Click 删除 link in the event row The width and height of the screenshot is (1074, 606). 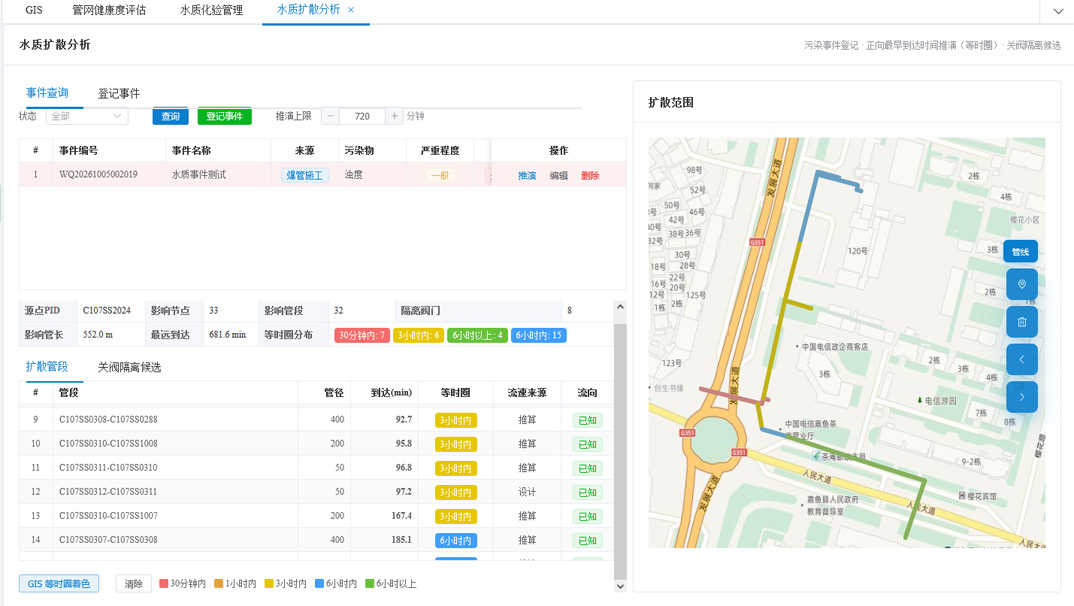point(590,175)
